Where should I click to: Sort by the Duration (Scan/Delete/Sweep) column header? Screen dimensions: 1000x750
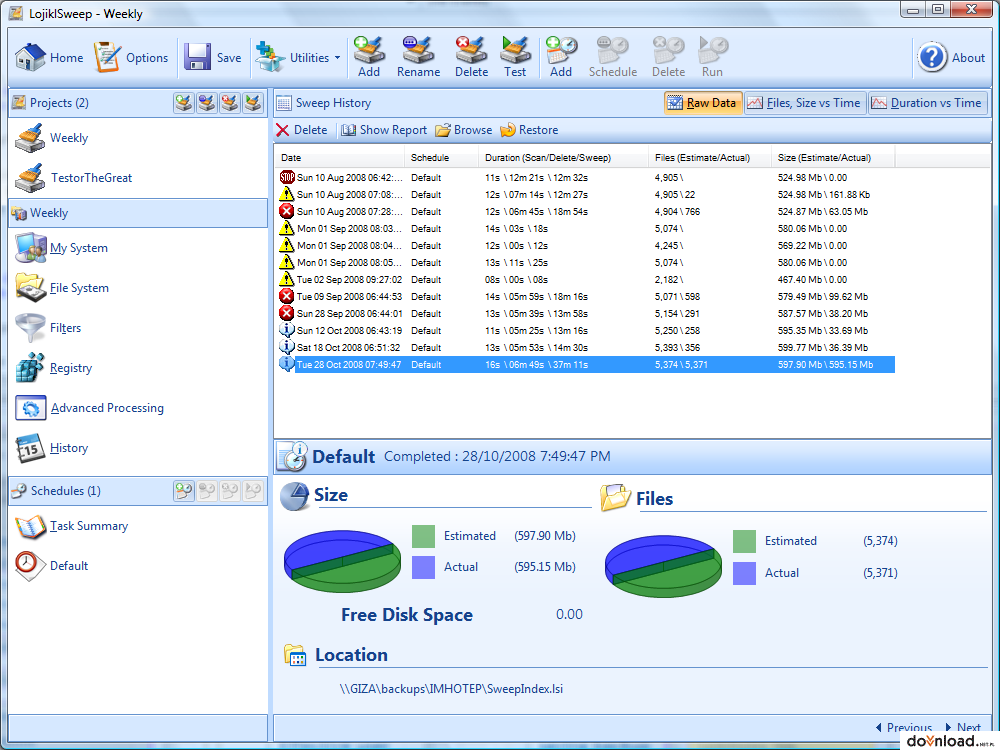click(x=563, y=158)
